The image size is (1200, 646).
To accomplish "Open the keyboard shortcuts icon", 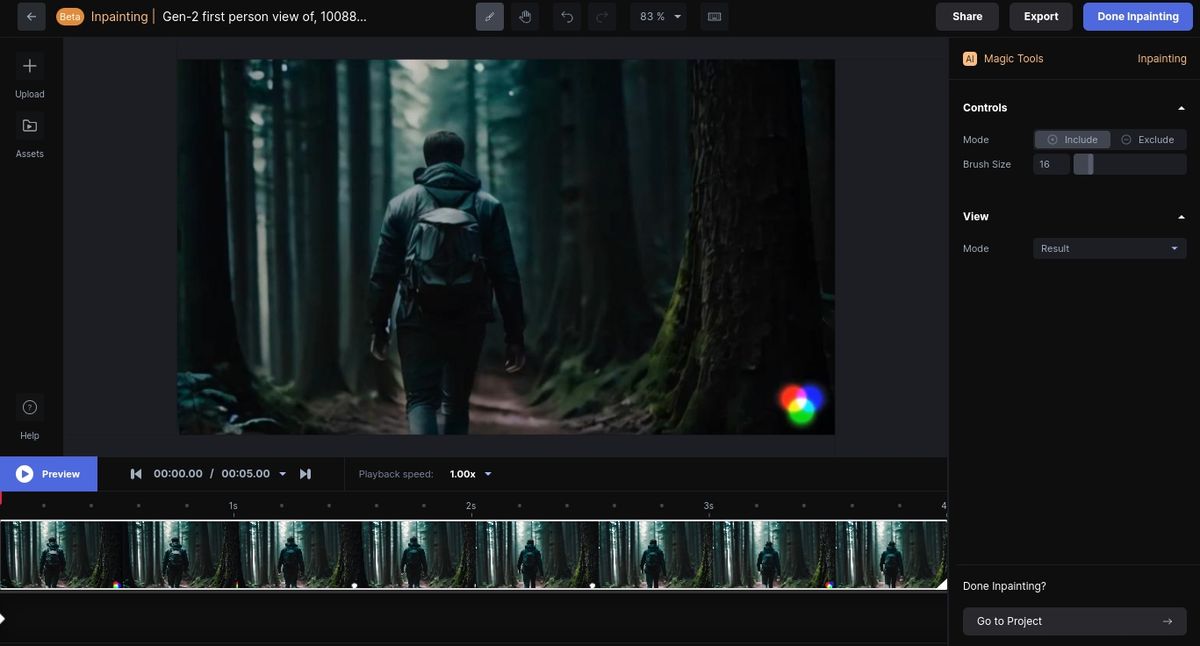I will click(x=714, y=16).
